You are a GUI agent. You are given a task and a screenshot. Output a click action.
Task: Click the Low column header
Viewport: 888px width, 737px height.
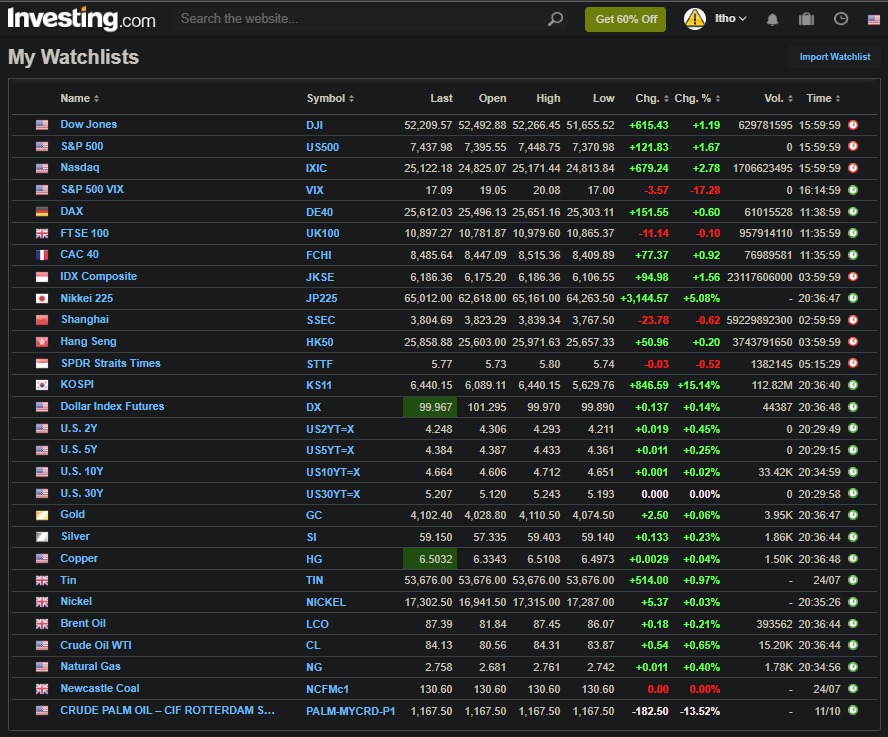coord(604,98)
